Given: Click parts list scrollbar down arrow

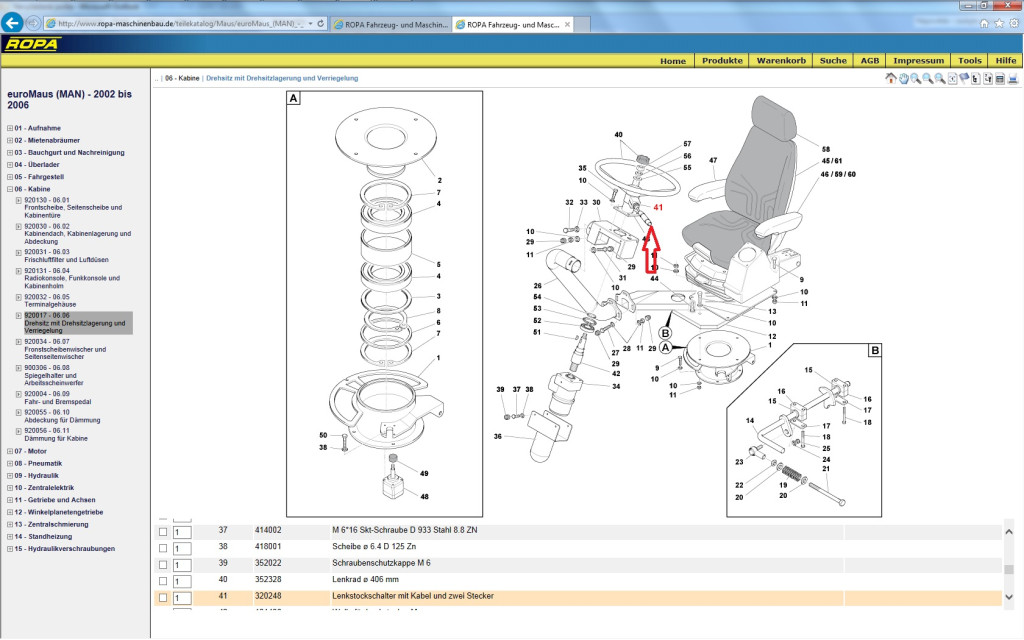Looking at the screenshot, I should coord(1009,597).
